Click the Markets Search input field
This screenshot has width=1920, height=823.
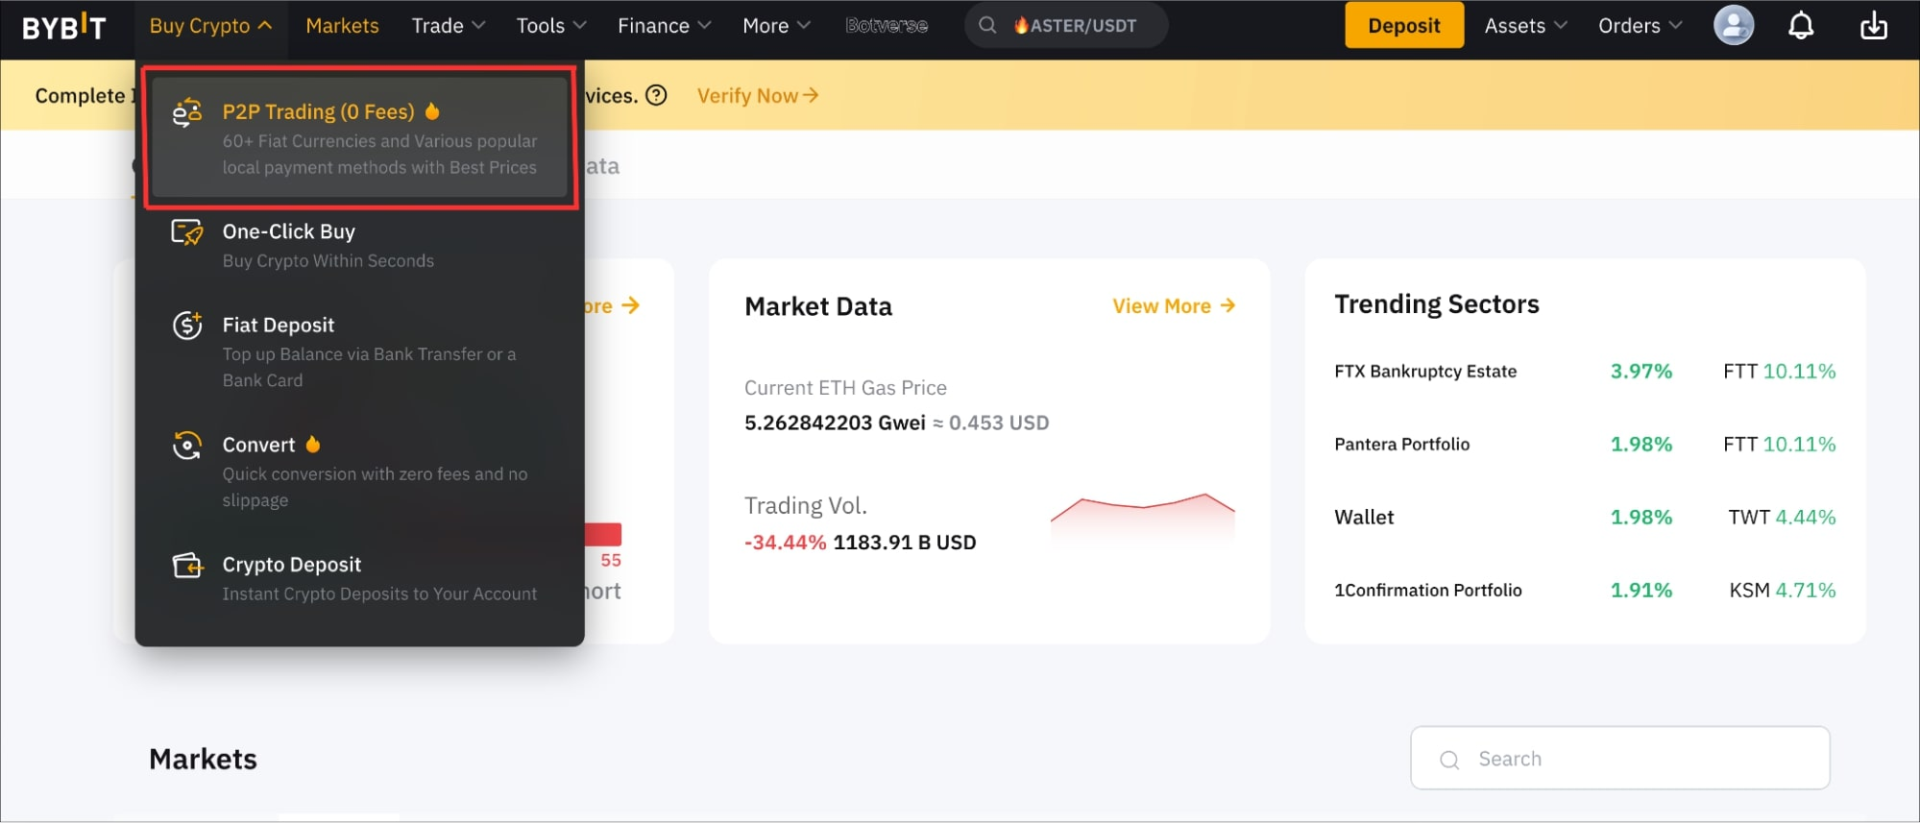click(x=1620, y=759)
